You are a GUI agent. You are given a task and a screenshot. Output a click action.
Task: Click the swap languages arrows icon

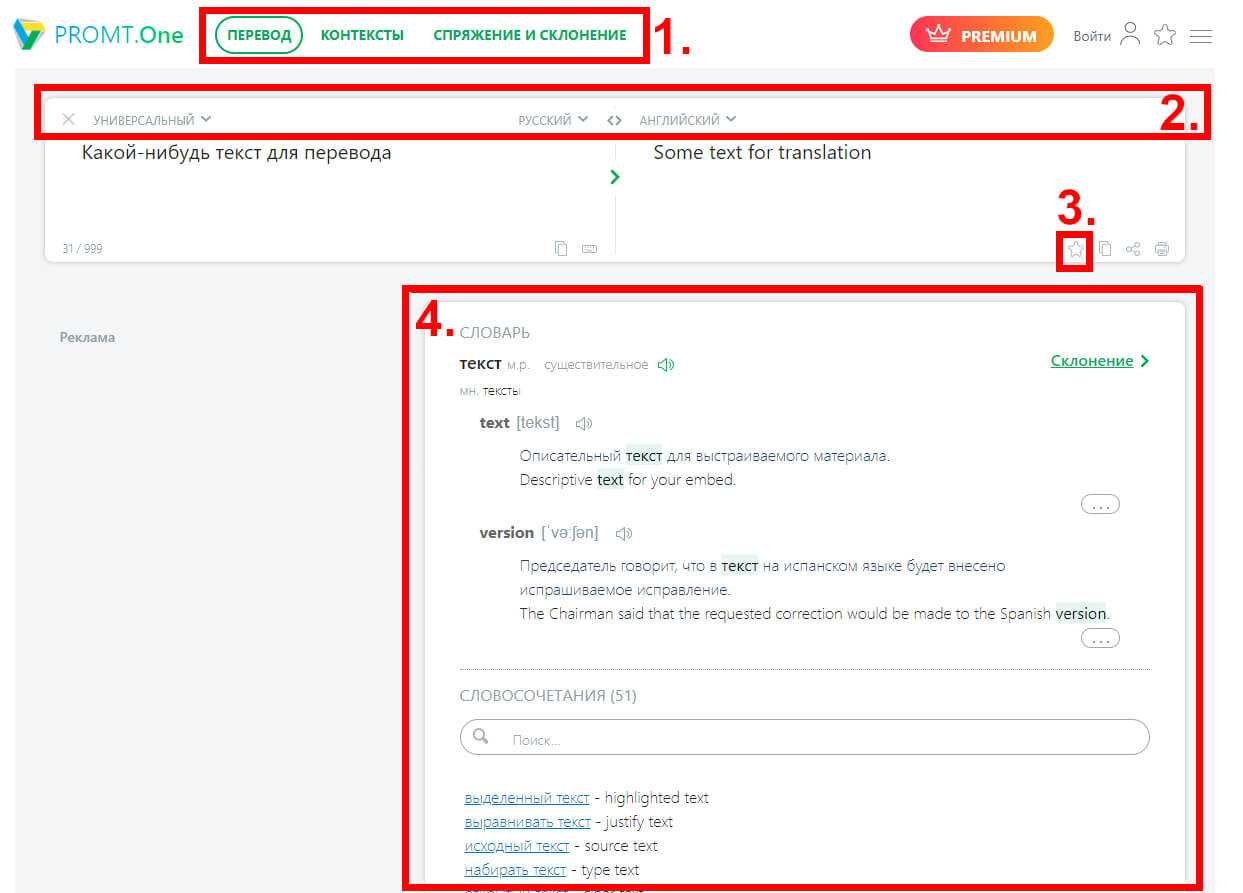(614, 120)
